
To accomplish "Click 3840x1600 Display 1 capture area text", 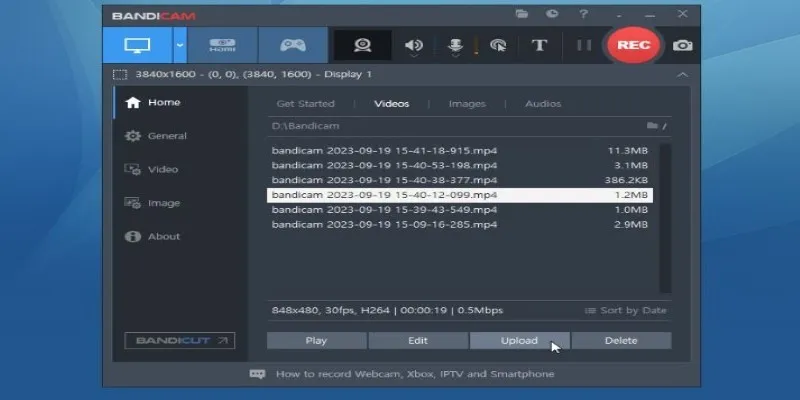I will 254,74.
